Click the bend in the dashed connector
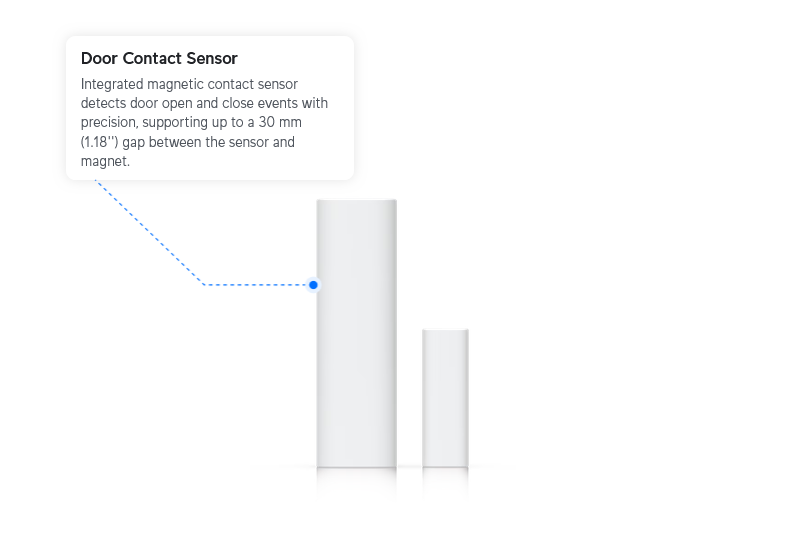The height and width of the screenshot is (544, 793). [x=204, y=285]
